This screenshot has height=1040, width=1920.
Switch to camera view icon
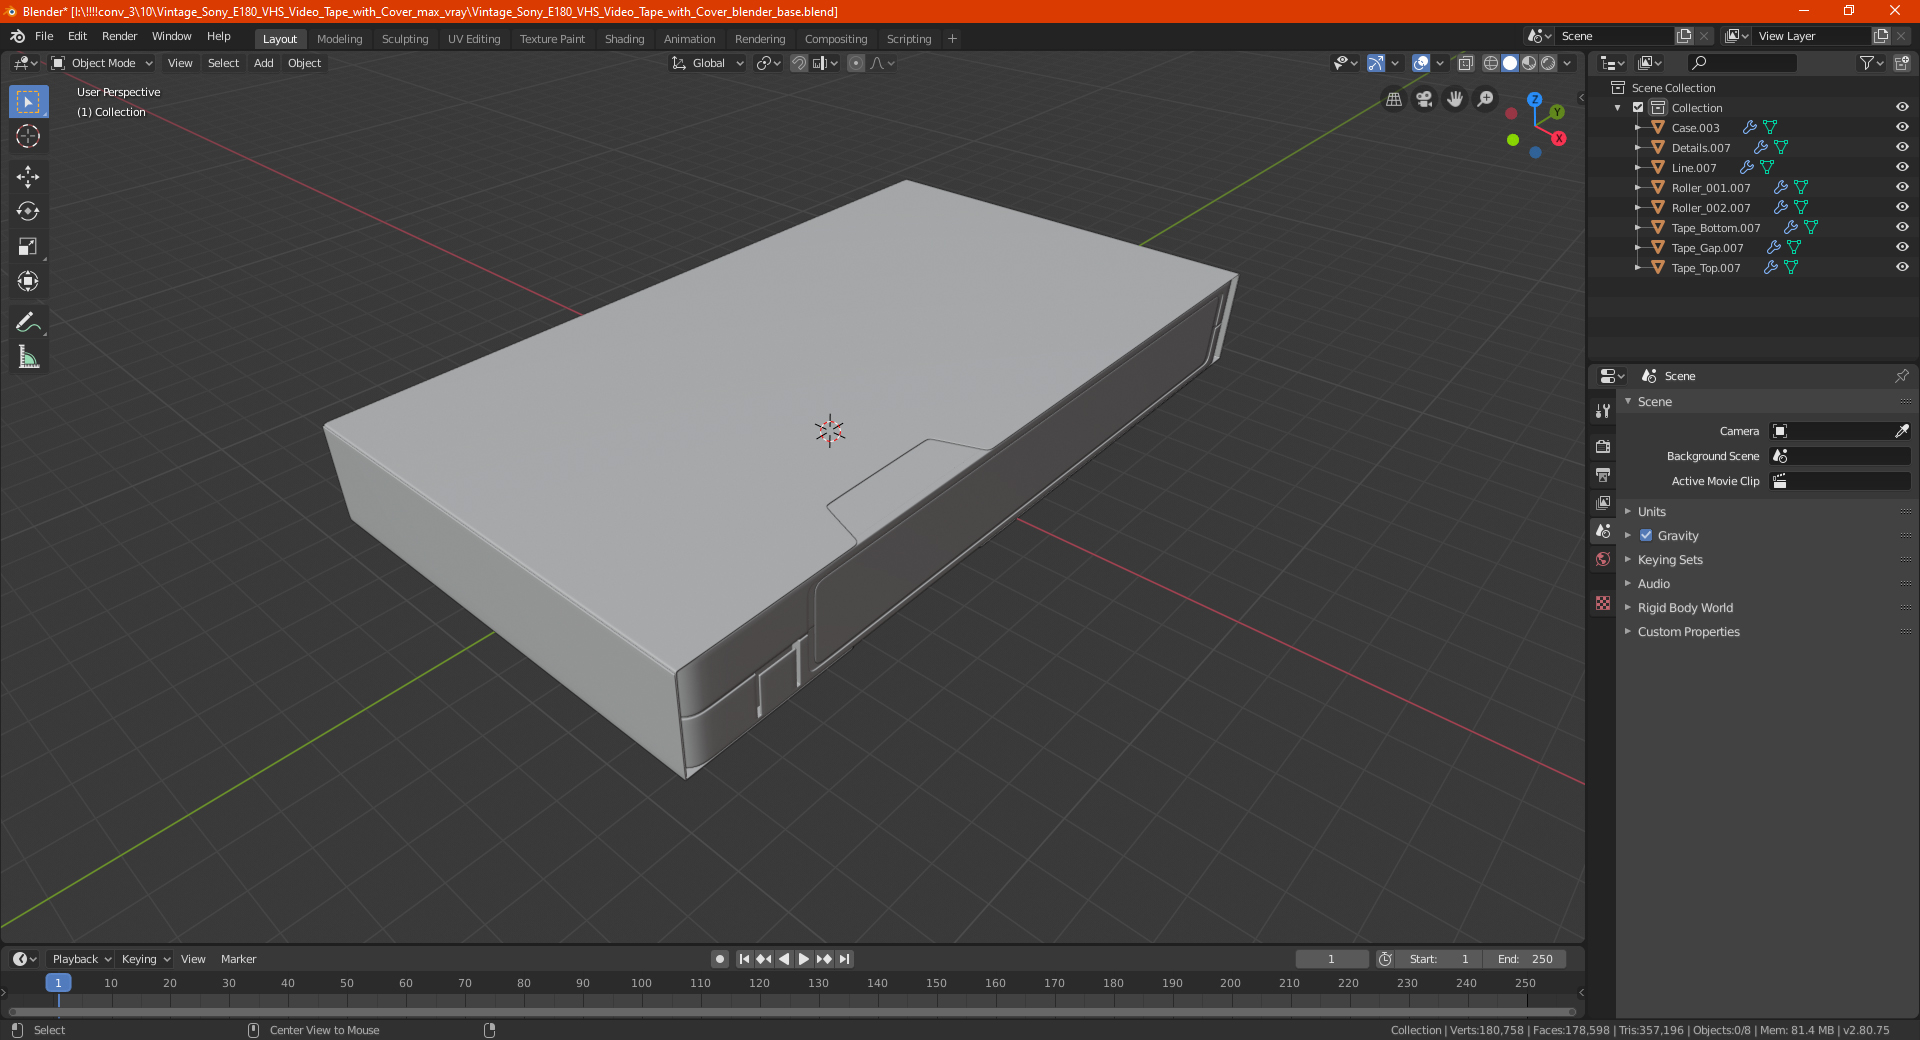(1424, 99)
